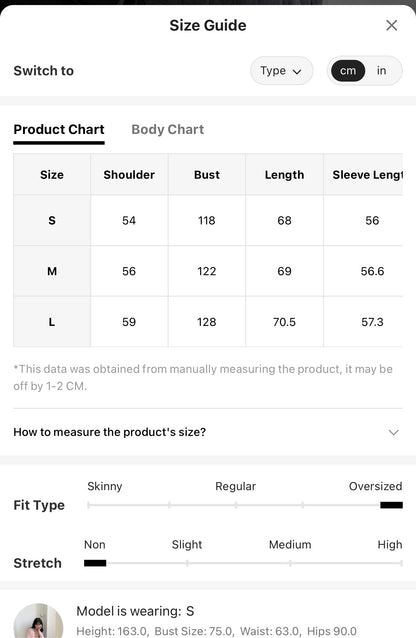The image size is (416, 638).
Task: Open the Type dropdown
Action: tap(281, 71)
